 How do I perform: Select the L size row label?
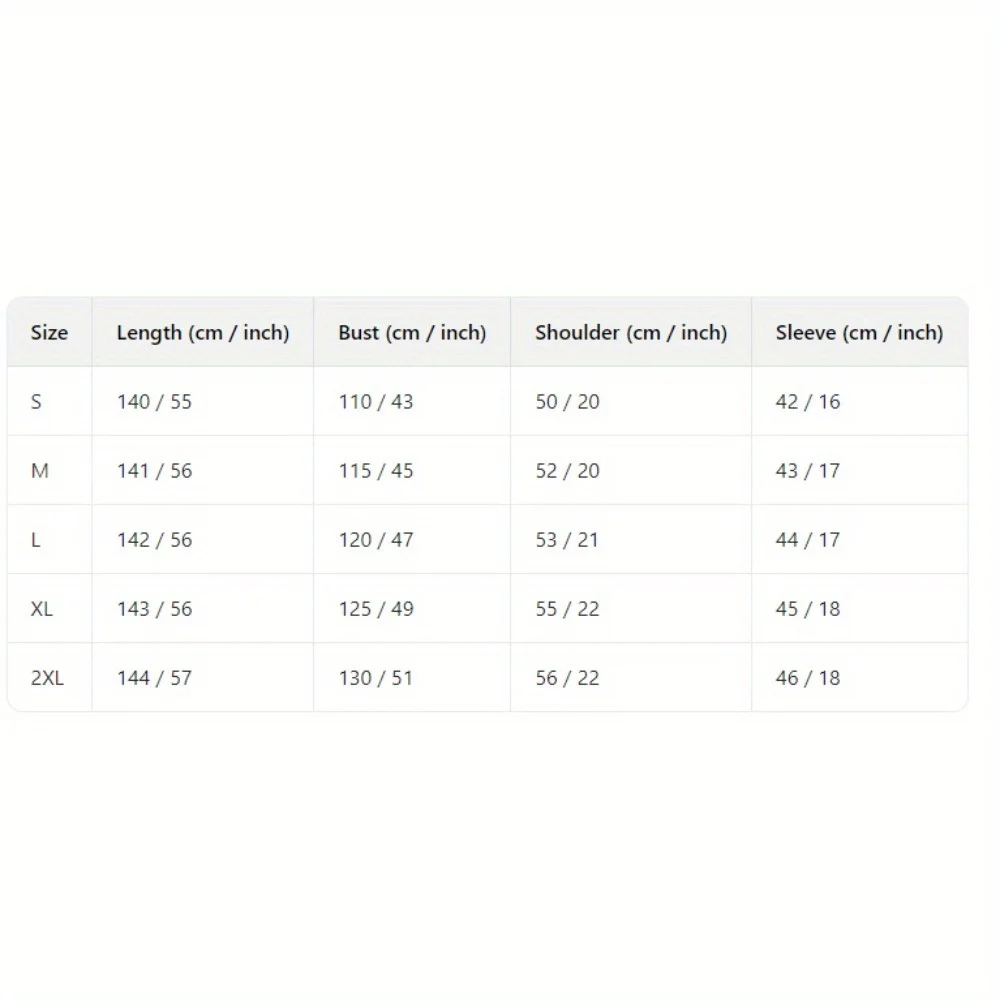[x=36, y=540]
